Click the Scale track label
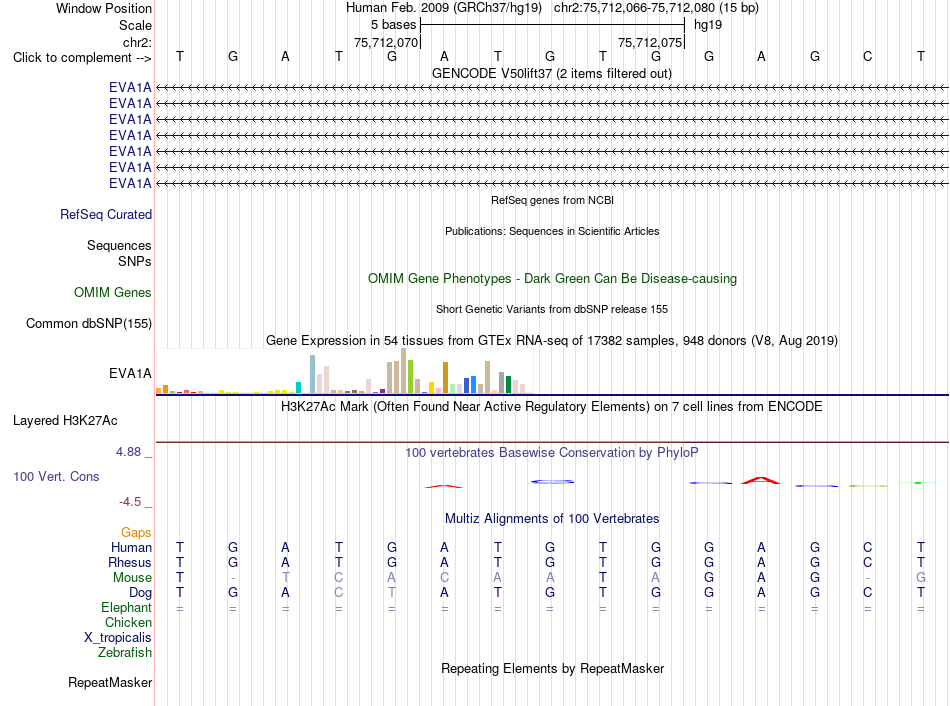The height and width of the screenshot is (706, 950). [x=135, y=25]
